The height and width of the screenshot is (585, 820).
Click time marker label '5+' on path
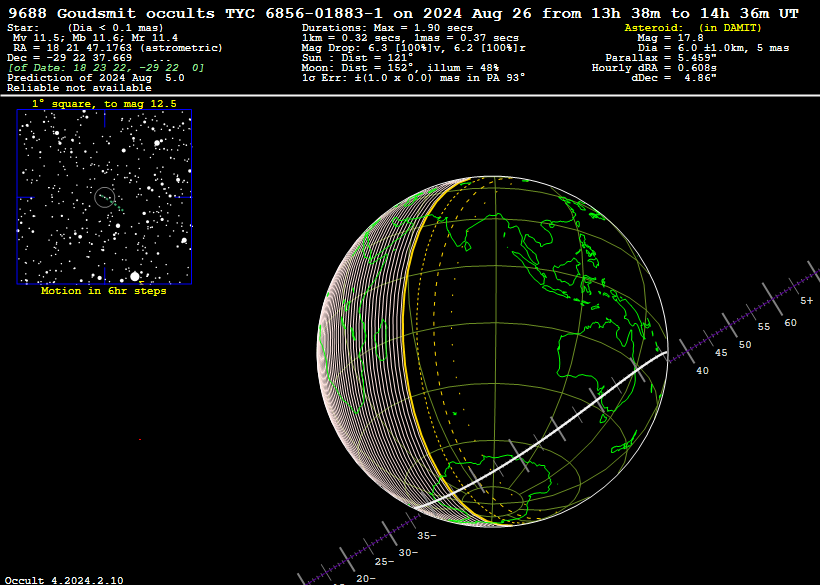807,301
